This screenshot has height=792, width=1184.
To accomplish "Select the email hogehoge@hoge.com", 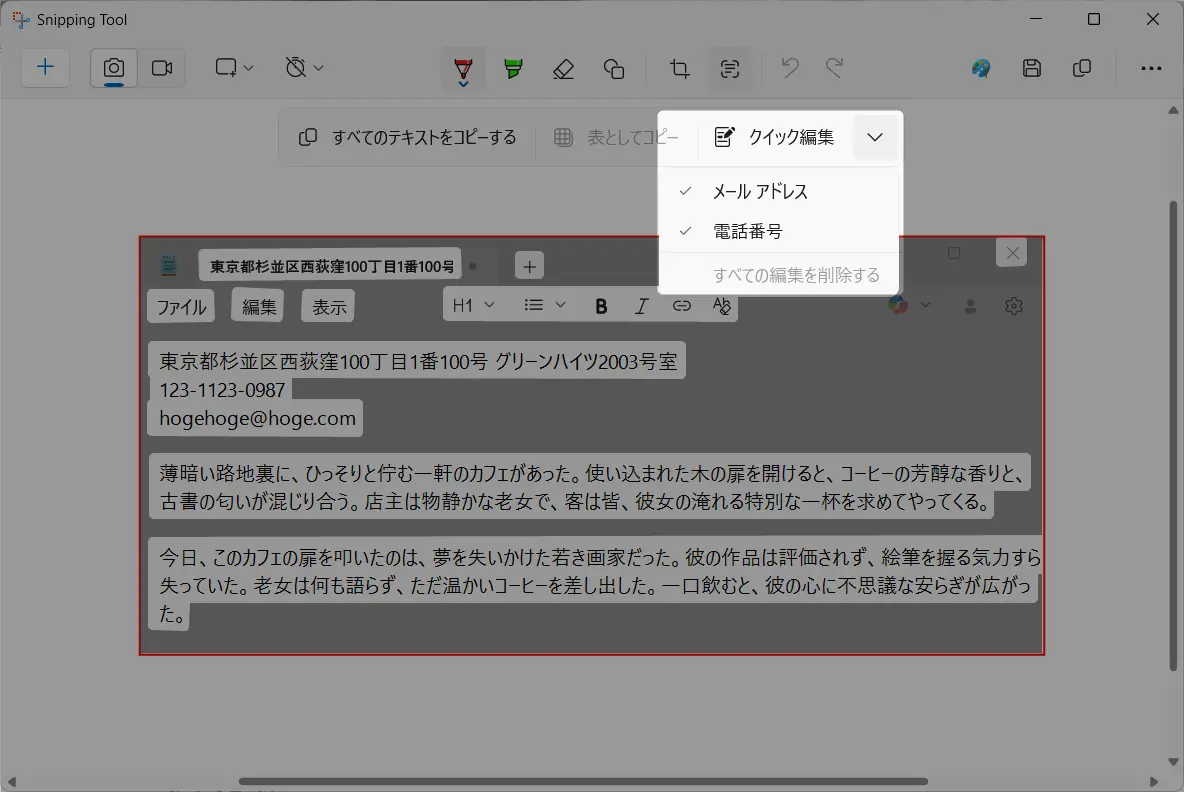I will pyautogui.click(x=256, y=418).
